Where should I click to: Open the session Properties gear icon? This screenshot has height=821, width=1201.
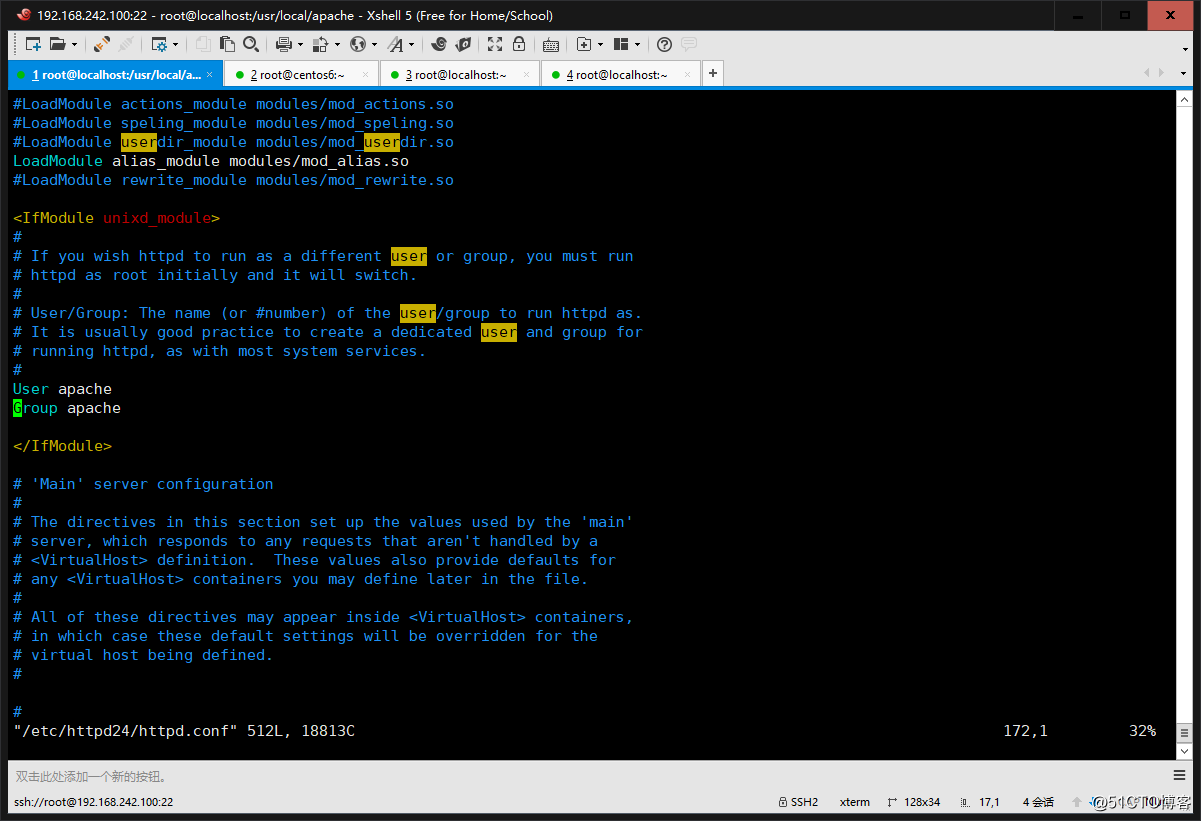point(158,44)
